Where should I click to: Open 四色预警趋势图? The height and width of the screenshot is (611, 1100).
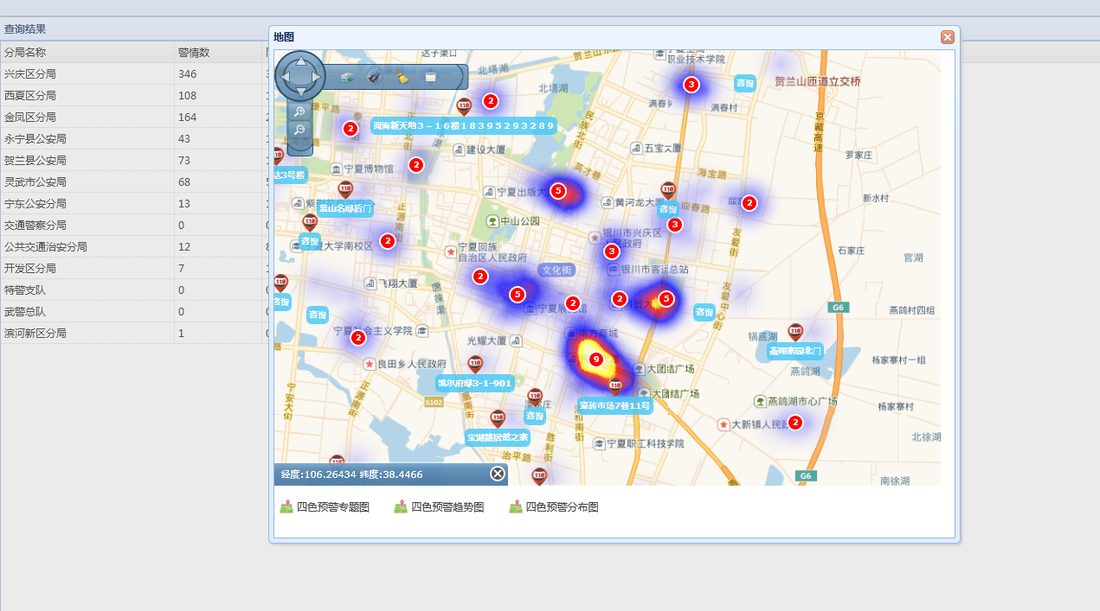point(439,507)
